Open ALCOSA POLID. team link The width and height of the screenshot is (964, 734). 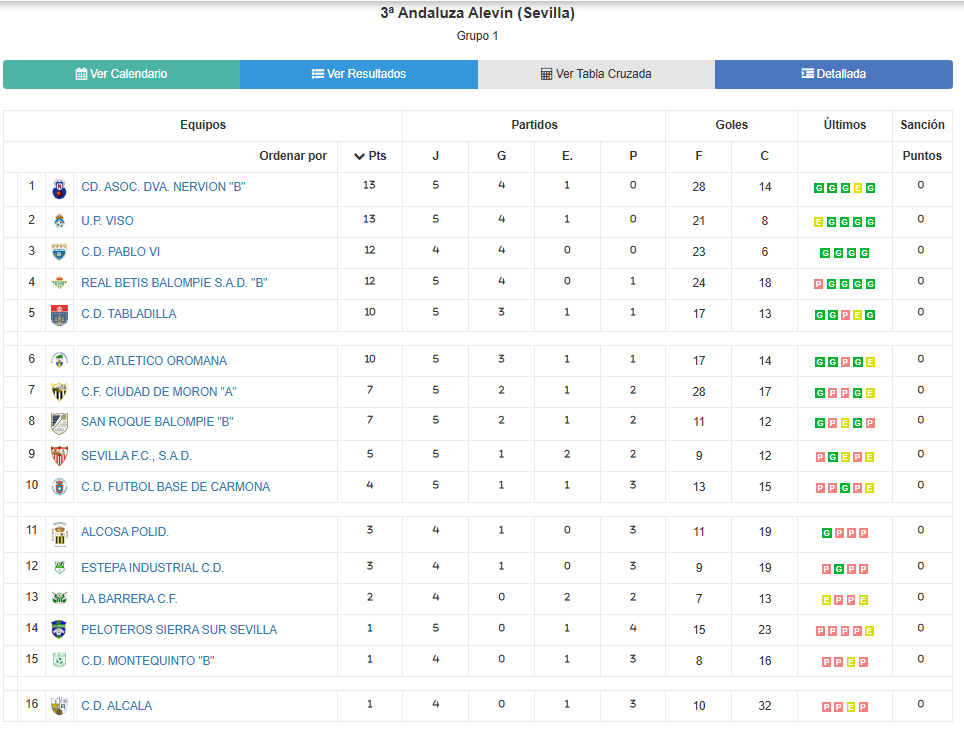125,532
